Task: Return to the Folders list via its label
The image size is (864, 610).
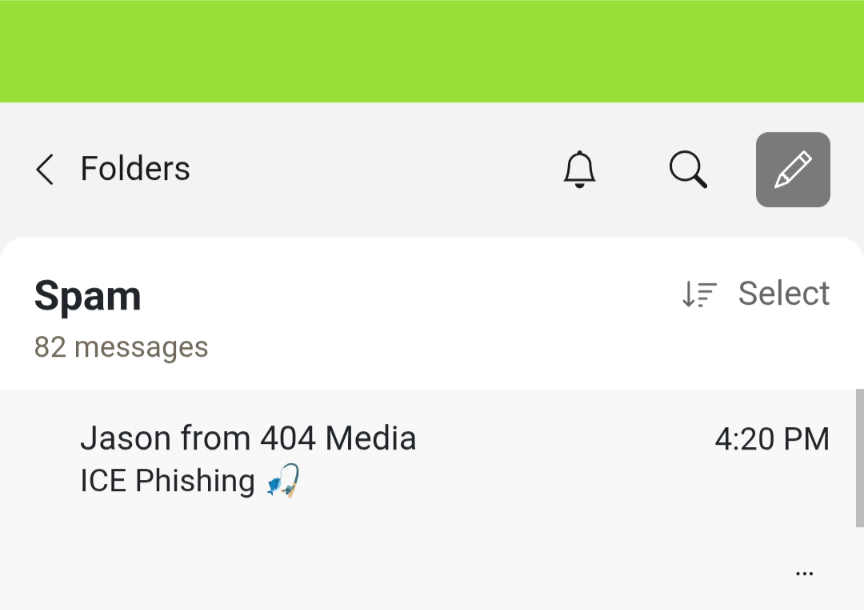Action: pyautogui.click(x=135, y=169)
